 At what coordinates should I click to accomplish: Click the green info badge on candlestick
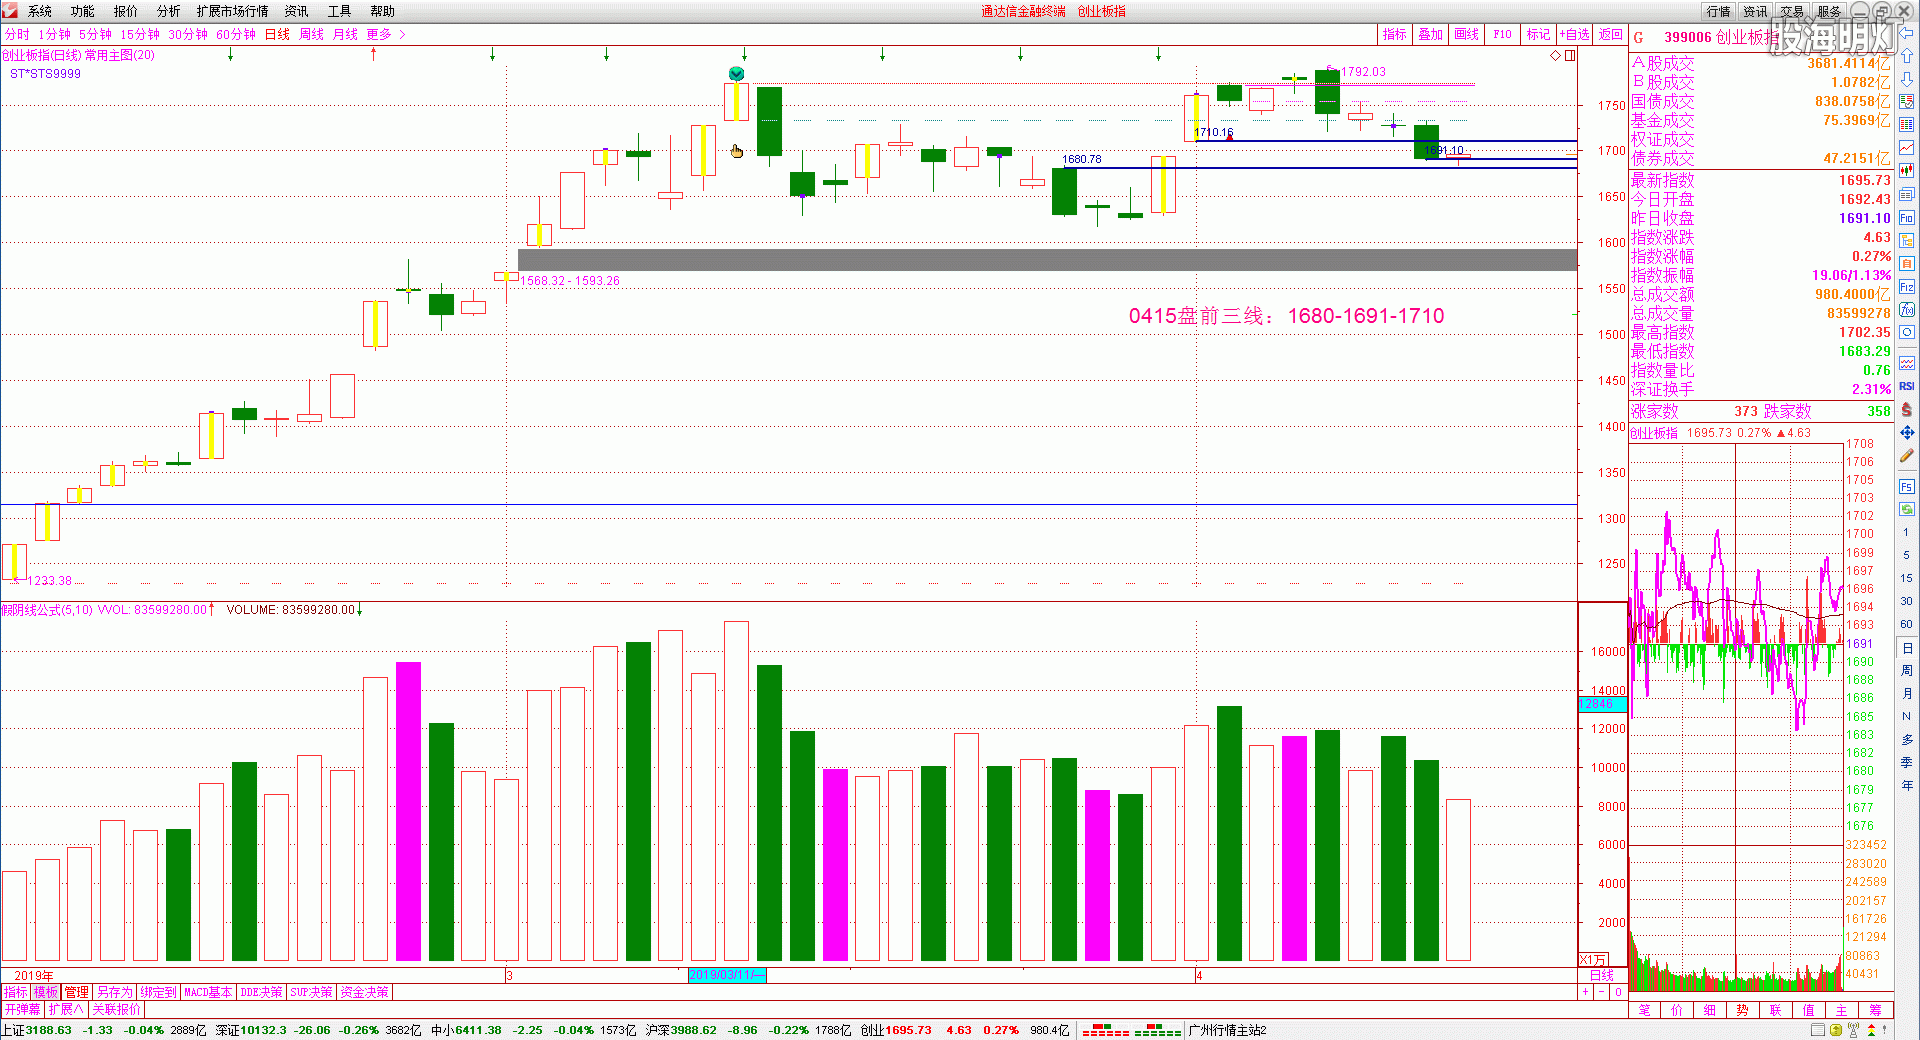coord(737,73)
